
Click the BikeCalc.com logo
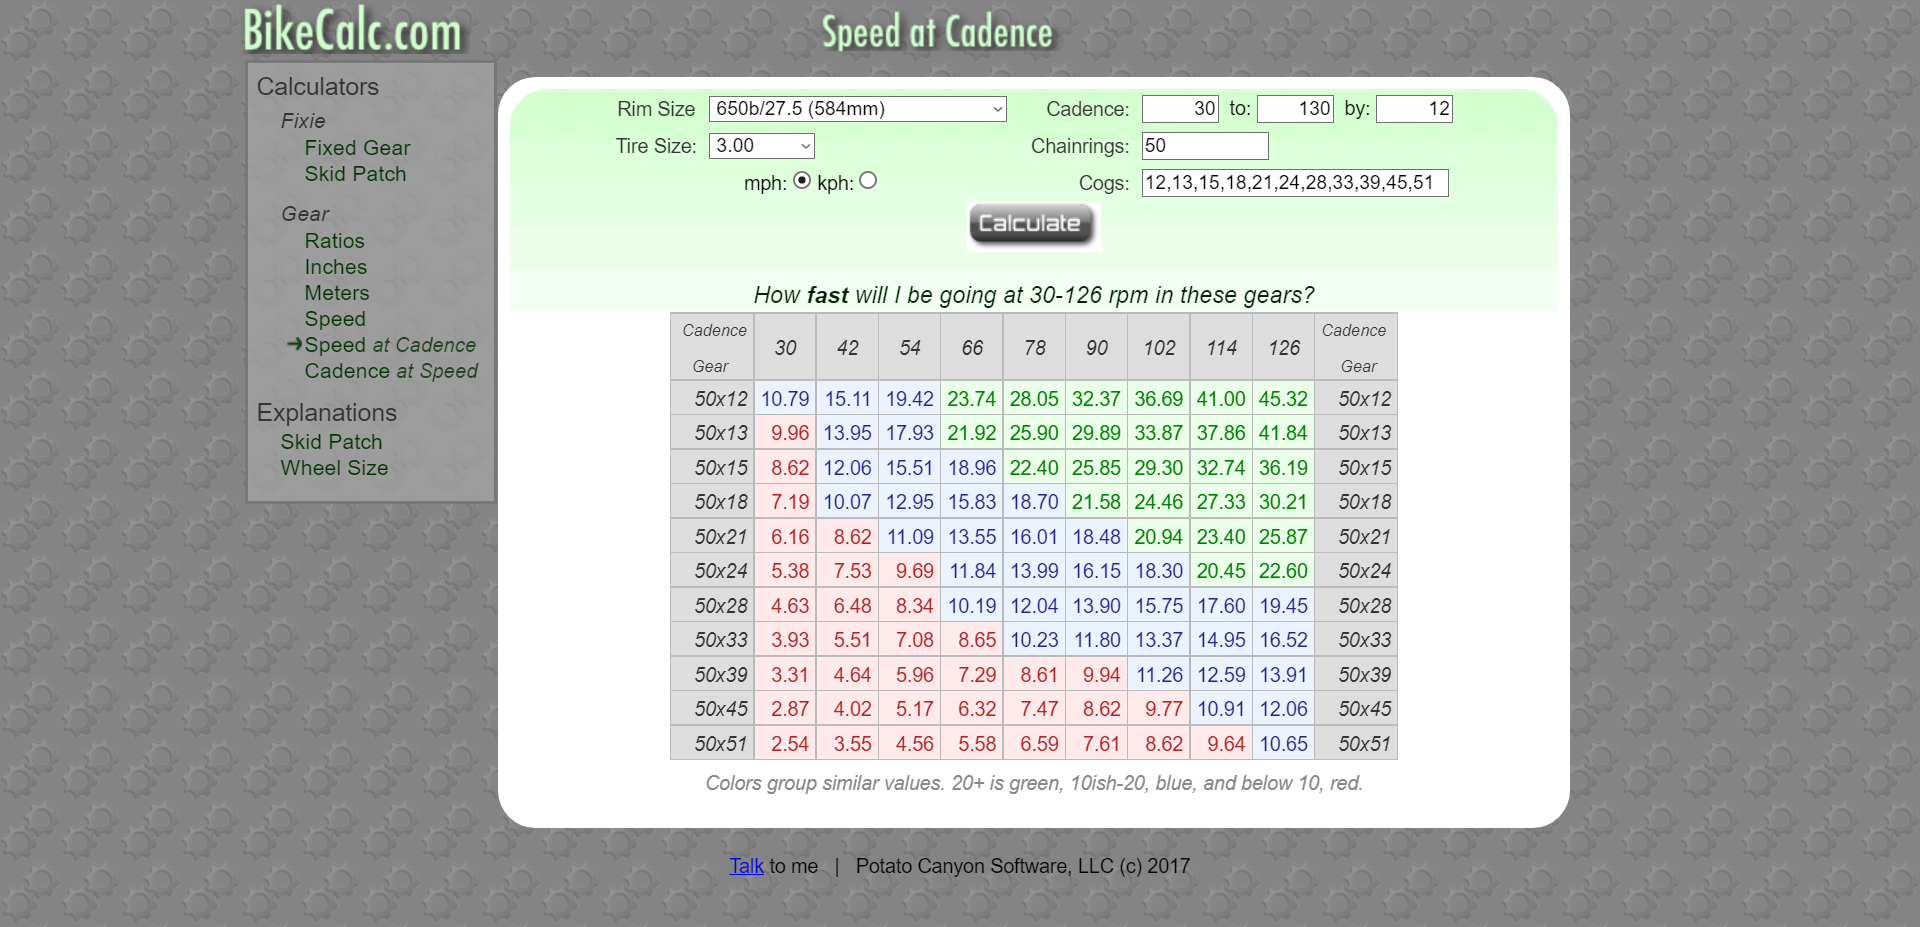(x=352, y=30)
